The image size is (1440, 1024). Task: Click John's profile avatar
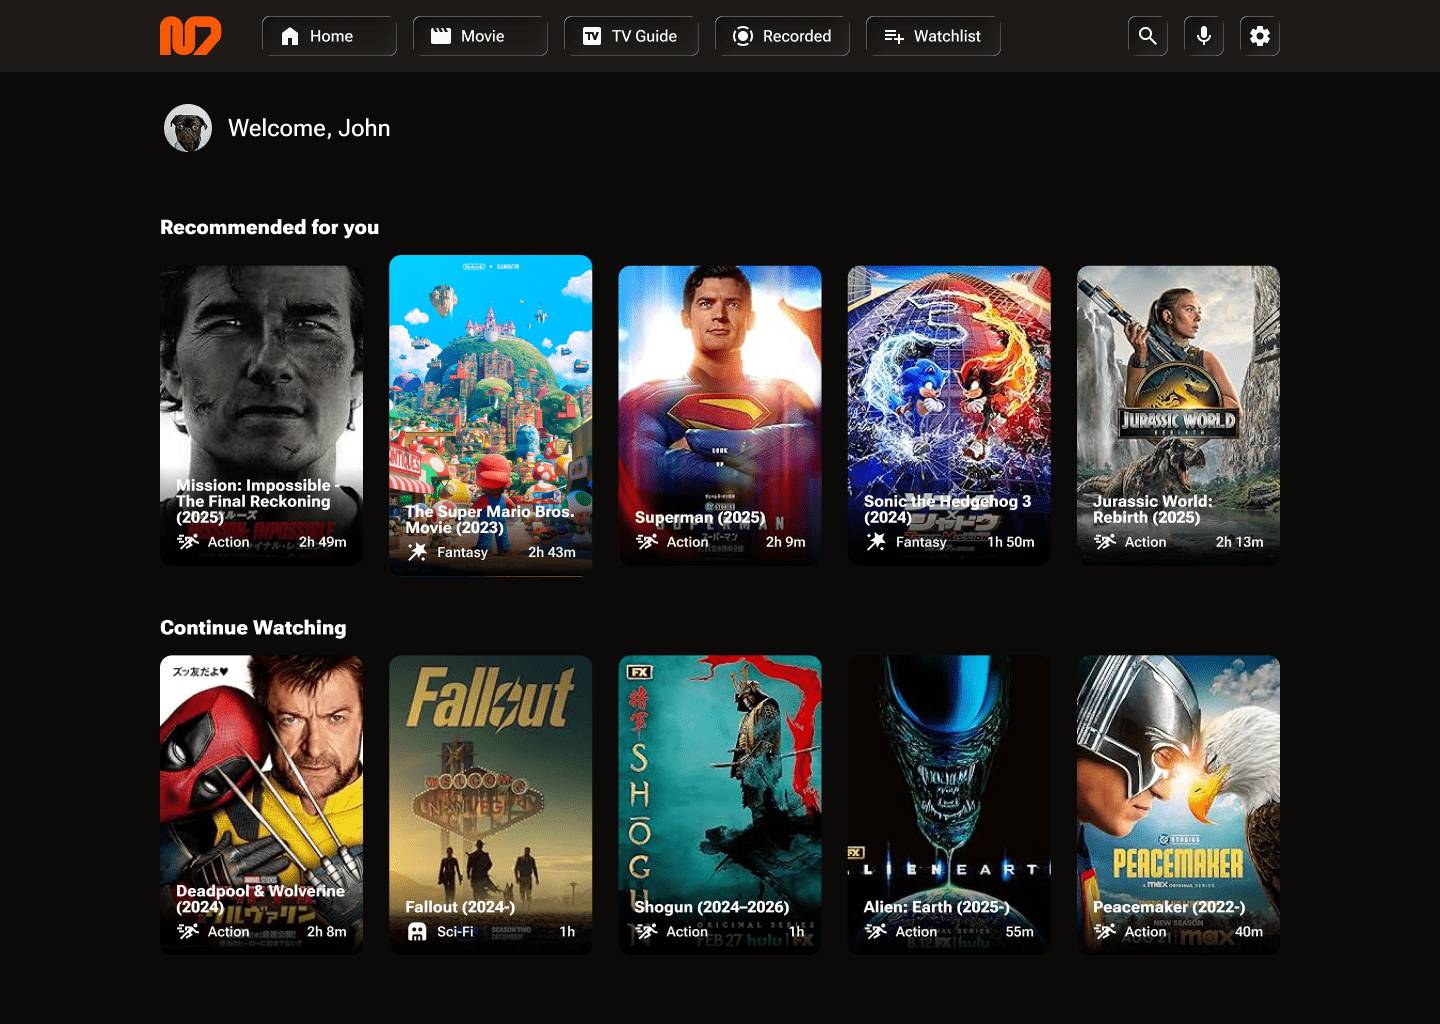pos(188,128)
